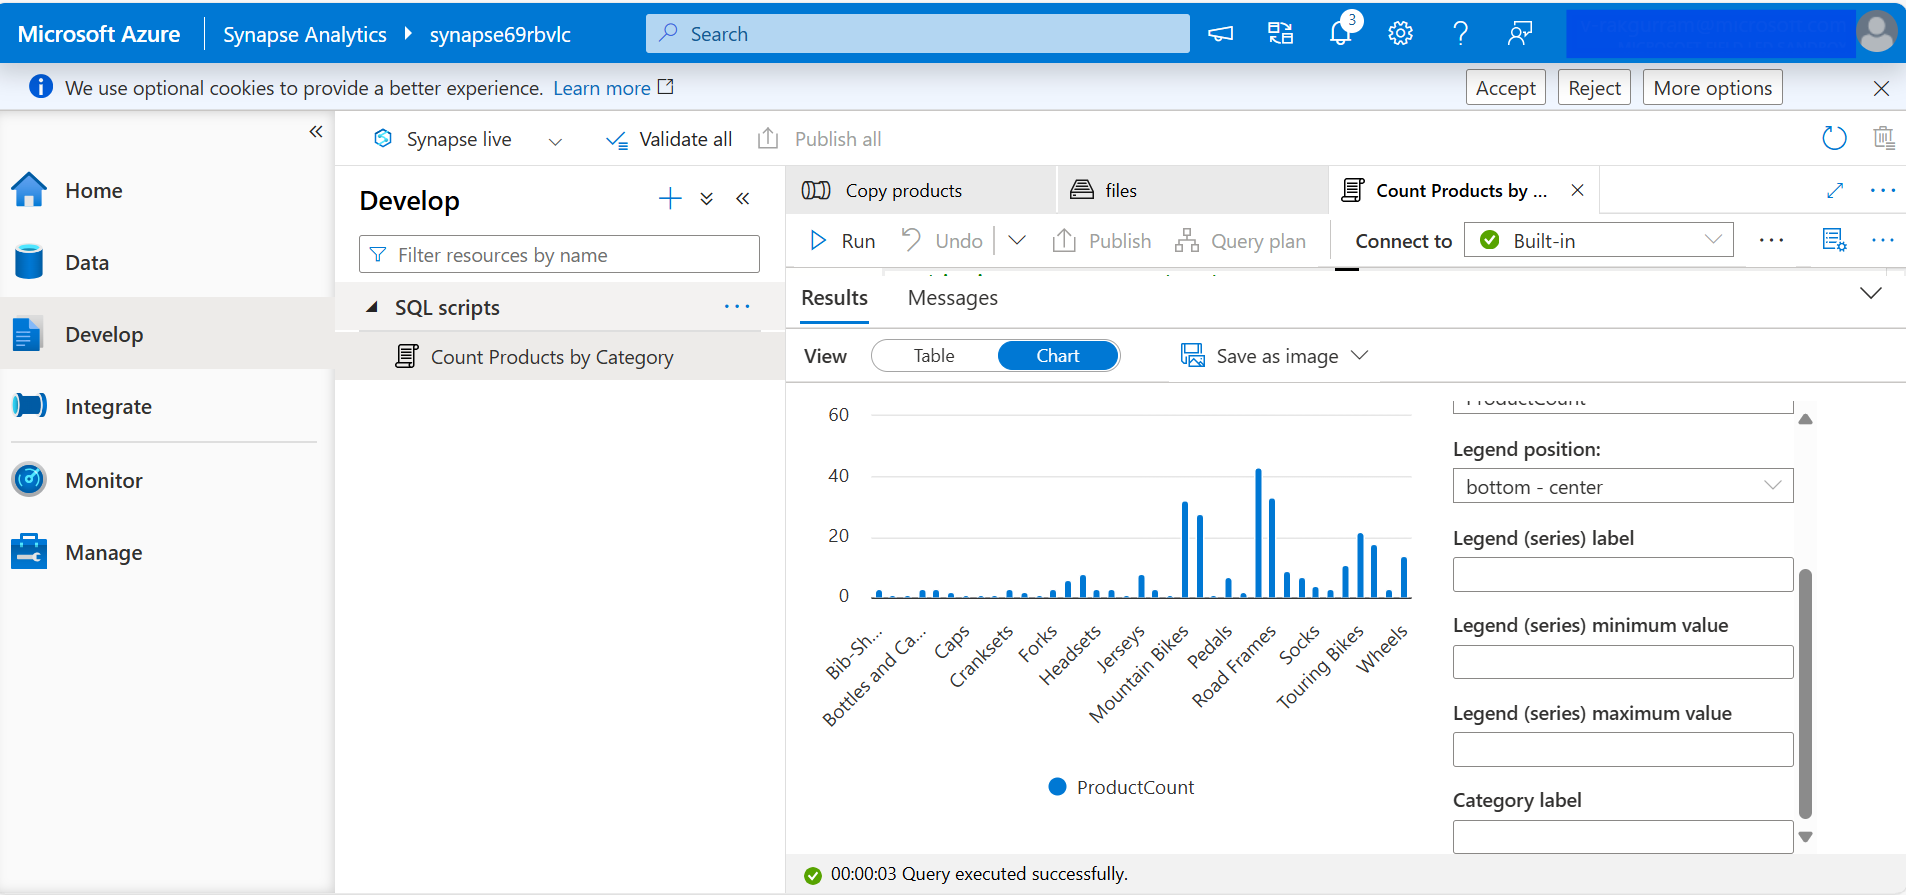Open Legend position dropdown
The height and width of the screenshot is (895, 1906).
(x=1622, y=486)
